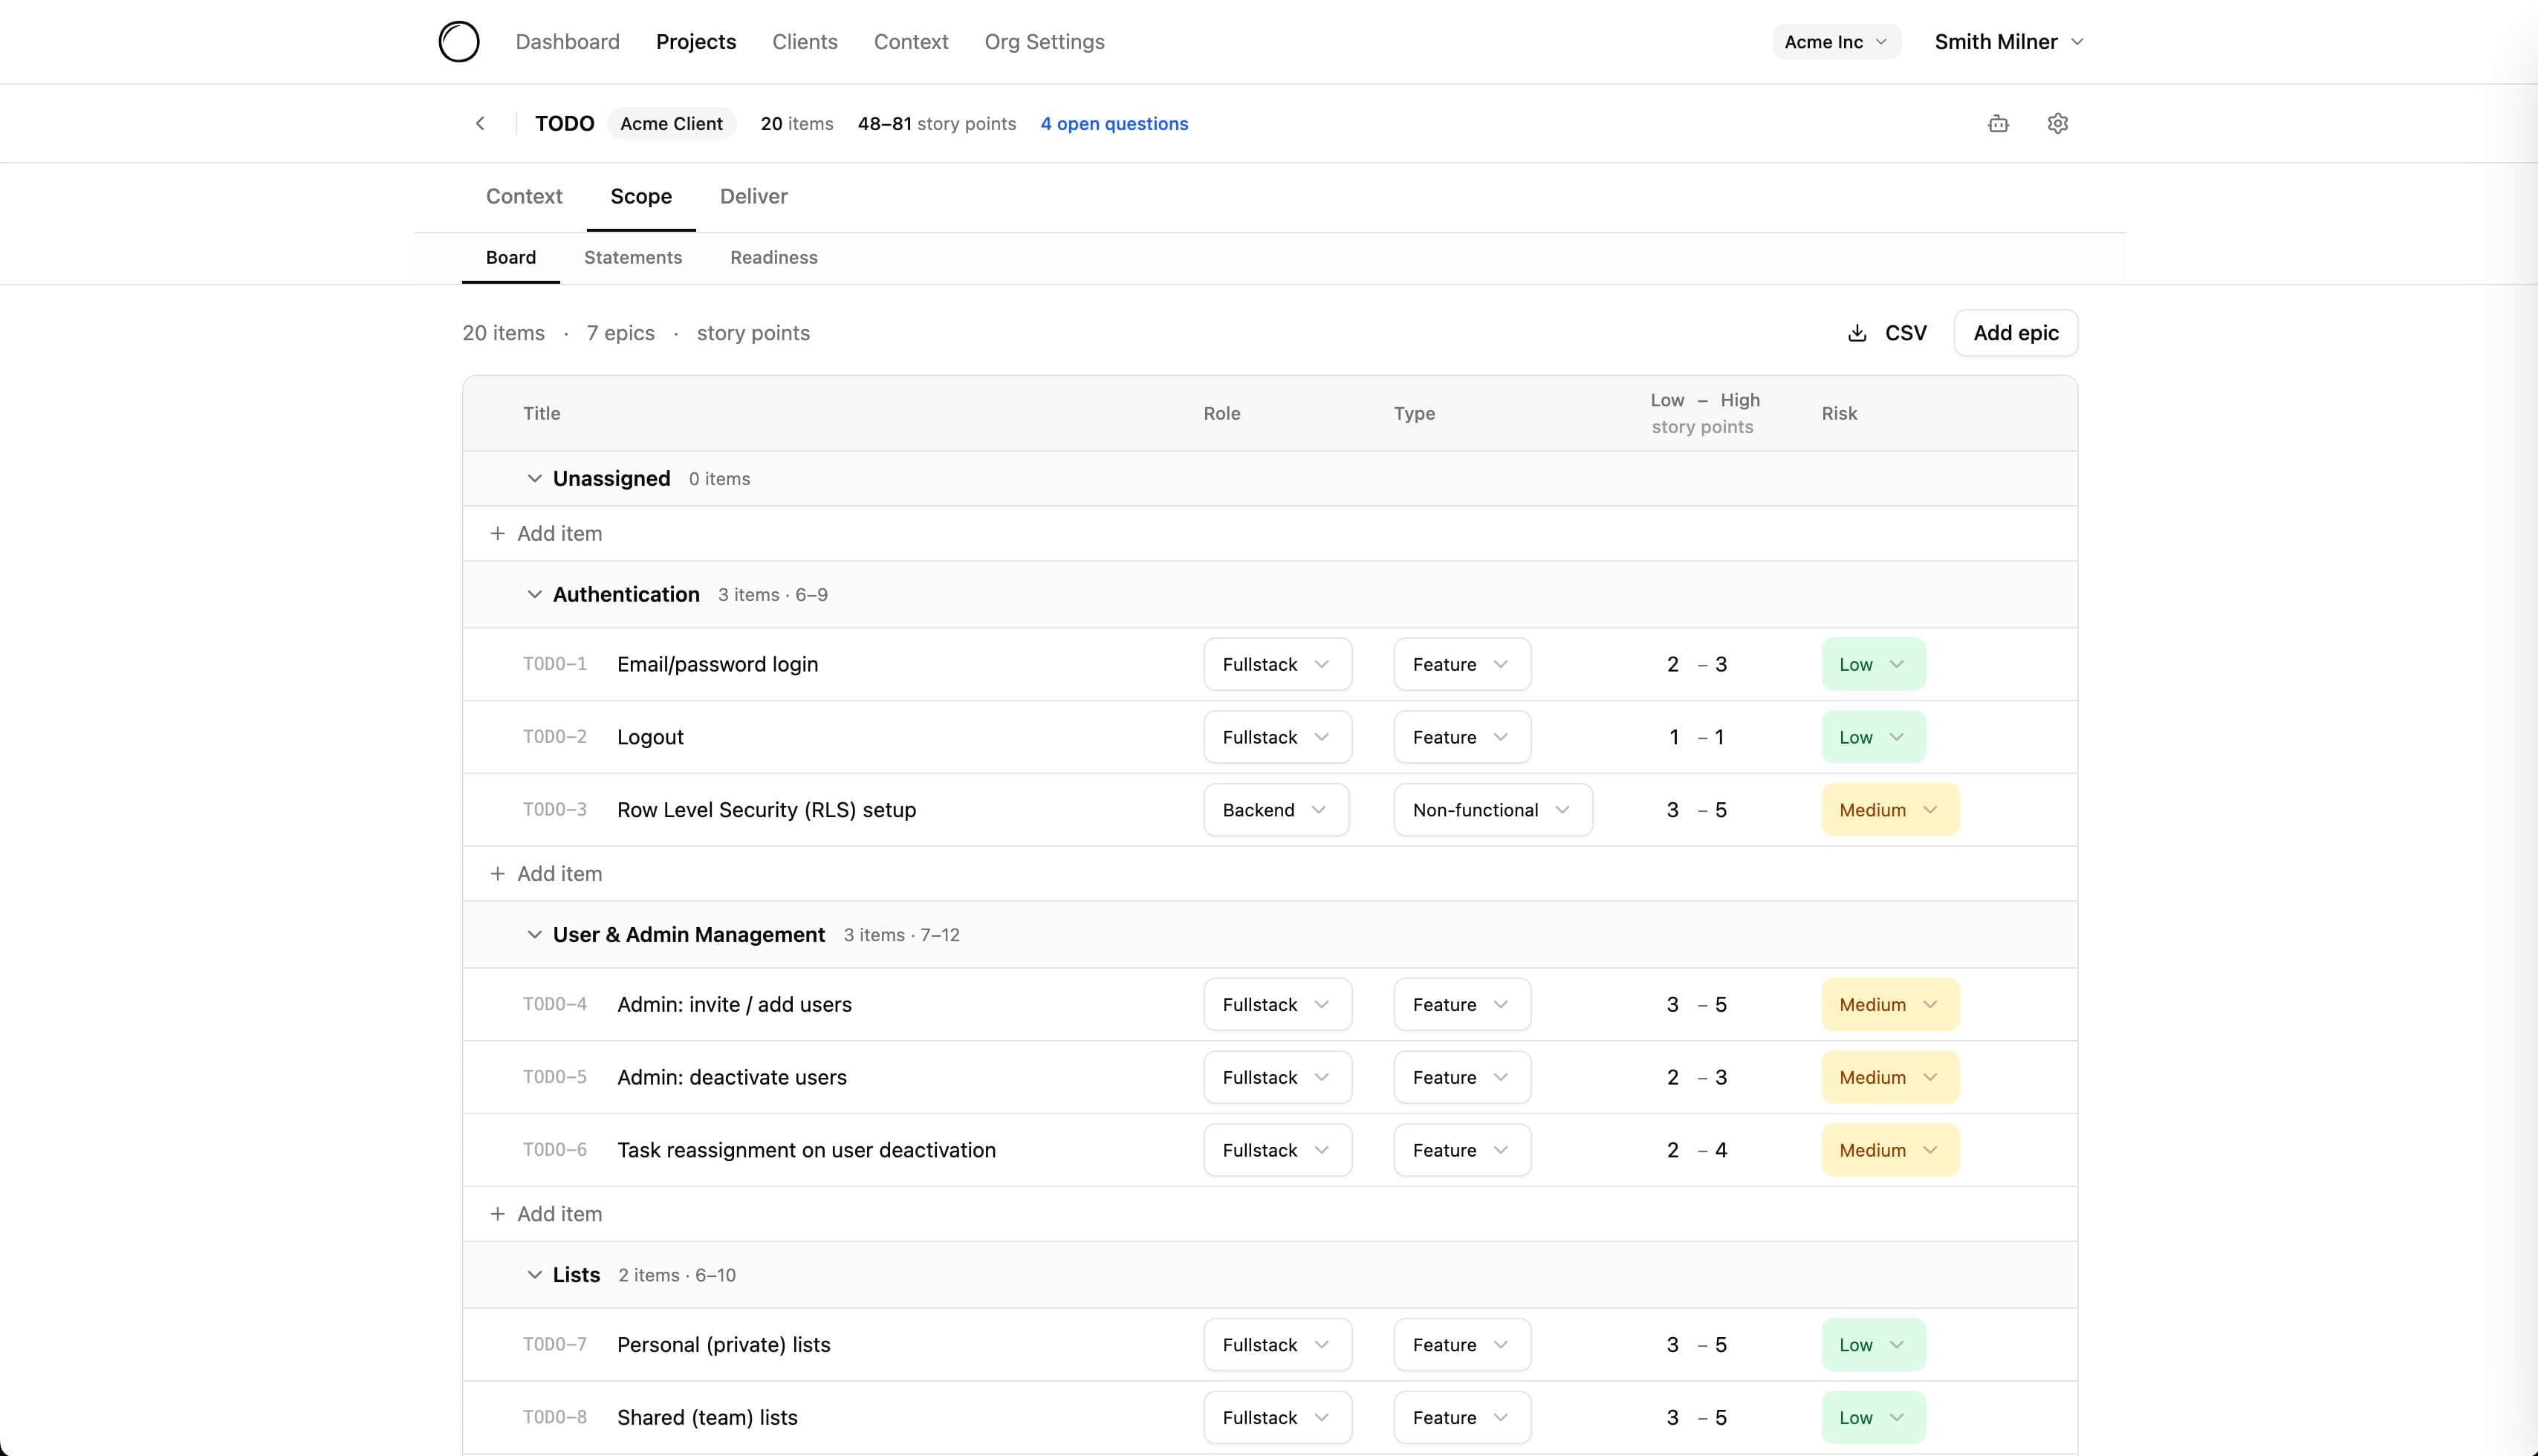This screenshot has width=2538, height=1456.
Task: Collapse the Lists epic section
Action: coord(534,1275)
